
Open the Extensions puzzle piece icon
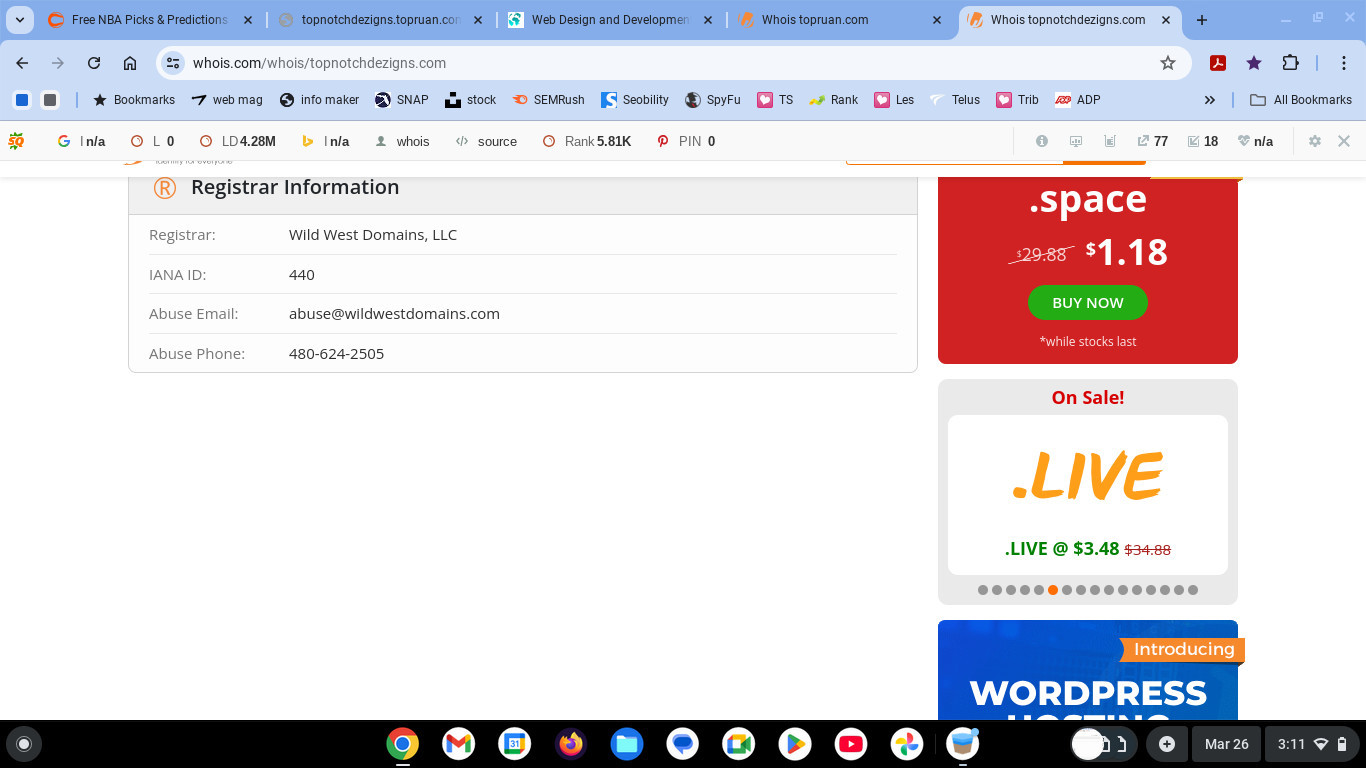point(1290,63)
